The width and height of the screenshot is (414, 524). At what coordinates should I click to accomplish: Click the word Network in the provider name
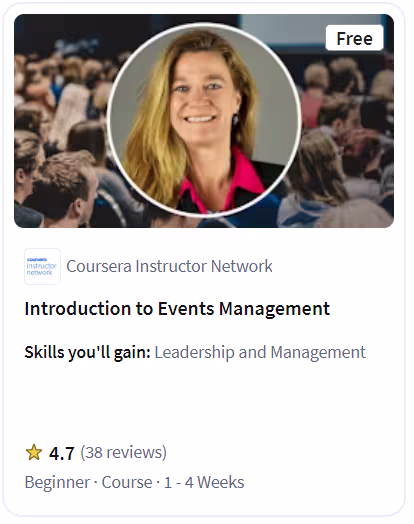(242, 266)
